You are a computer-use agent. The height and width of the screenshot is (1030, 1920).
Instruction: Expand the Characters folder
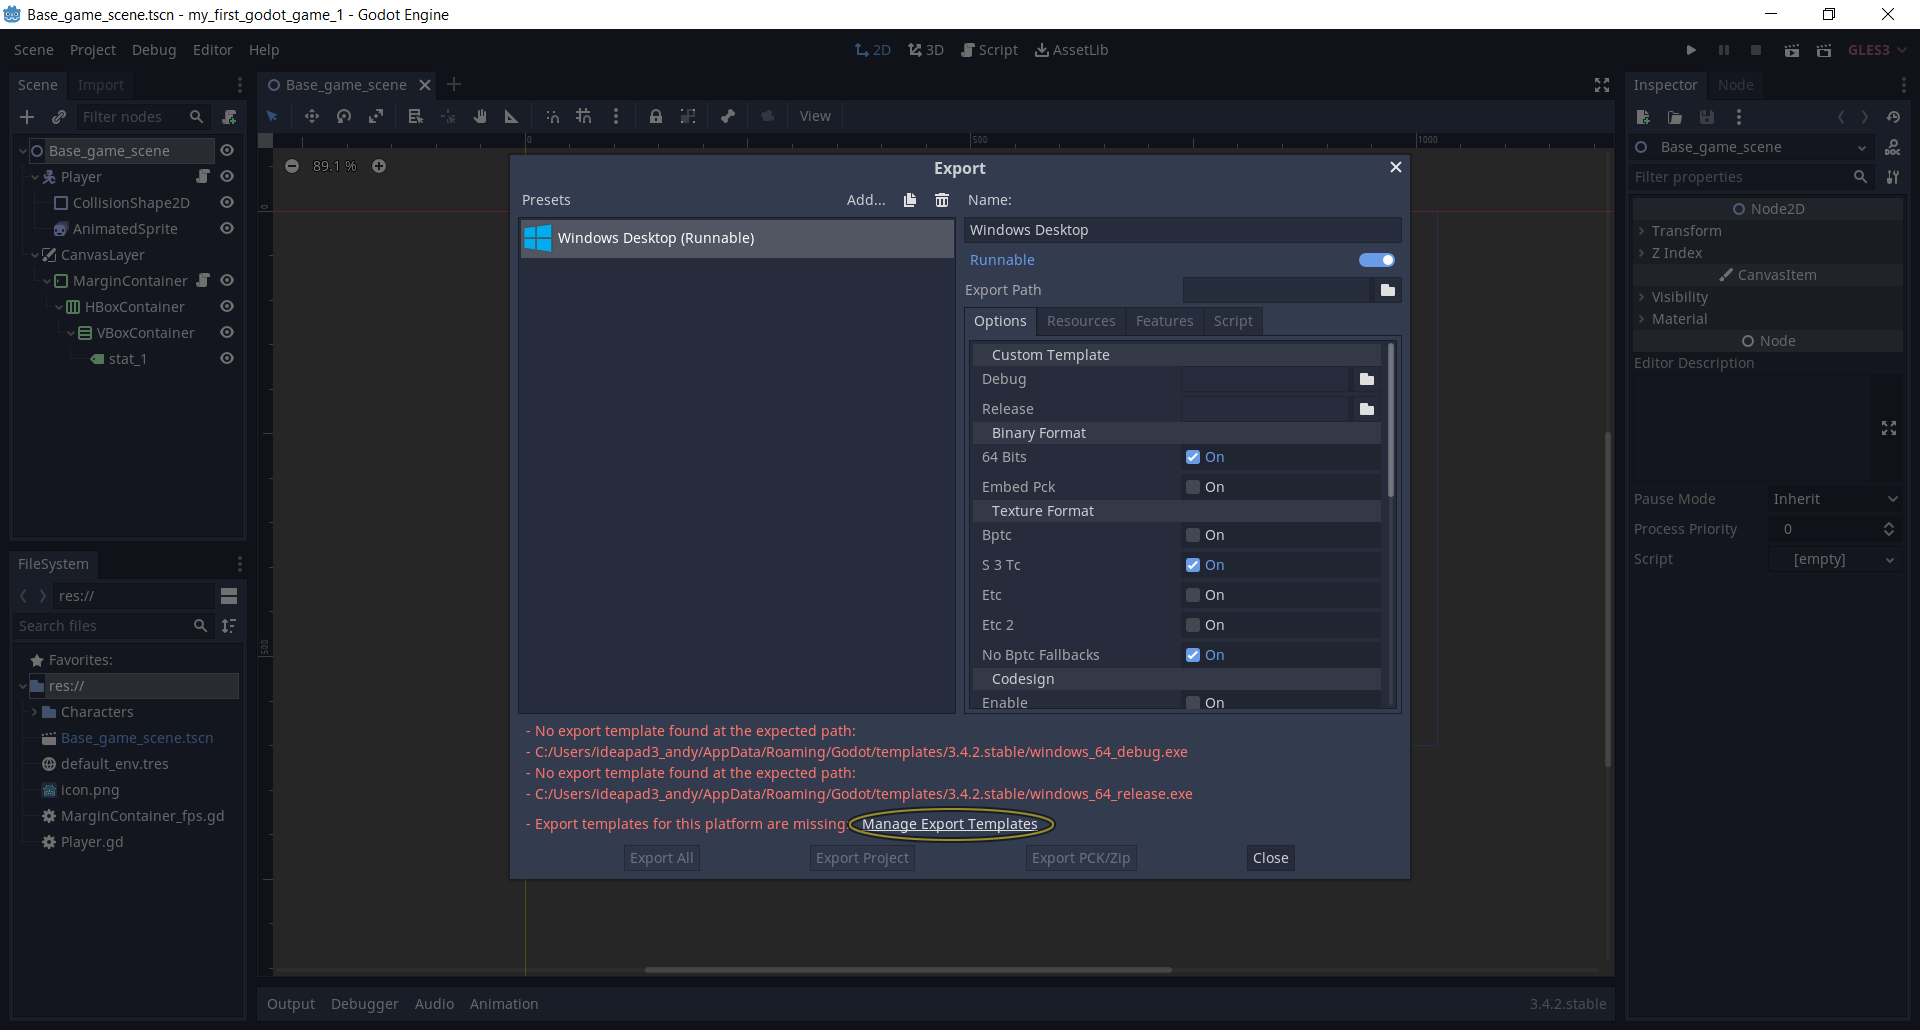(x=35, y=712)
